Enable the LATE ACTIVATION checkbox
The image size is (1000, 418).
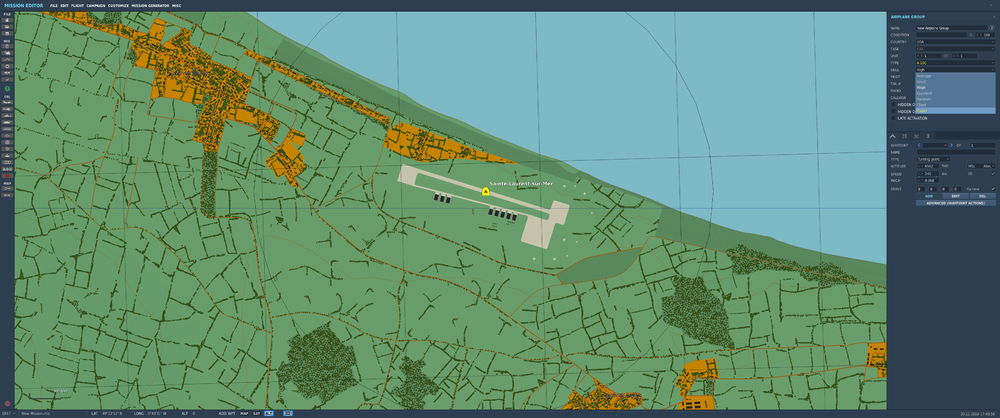click(893, 118)
